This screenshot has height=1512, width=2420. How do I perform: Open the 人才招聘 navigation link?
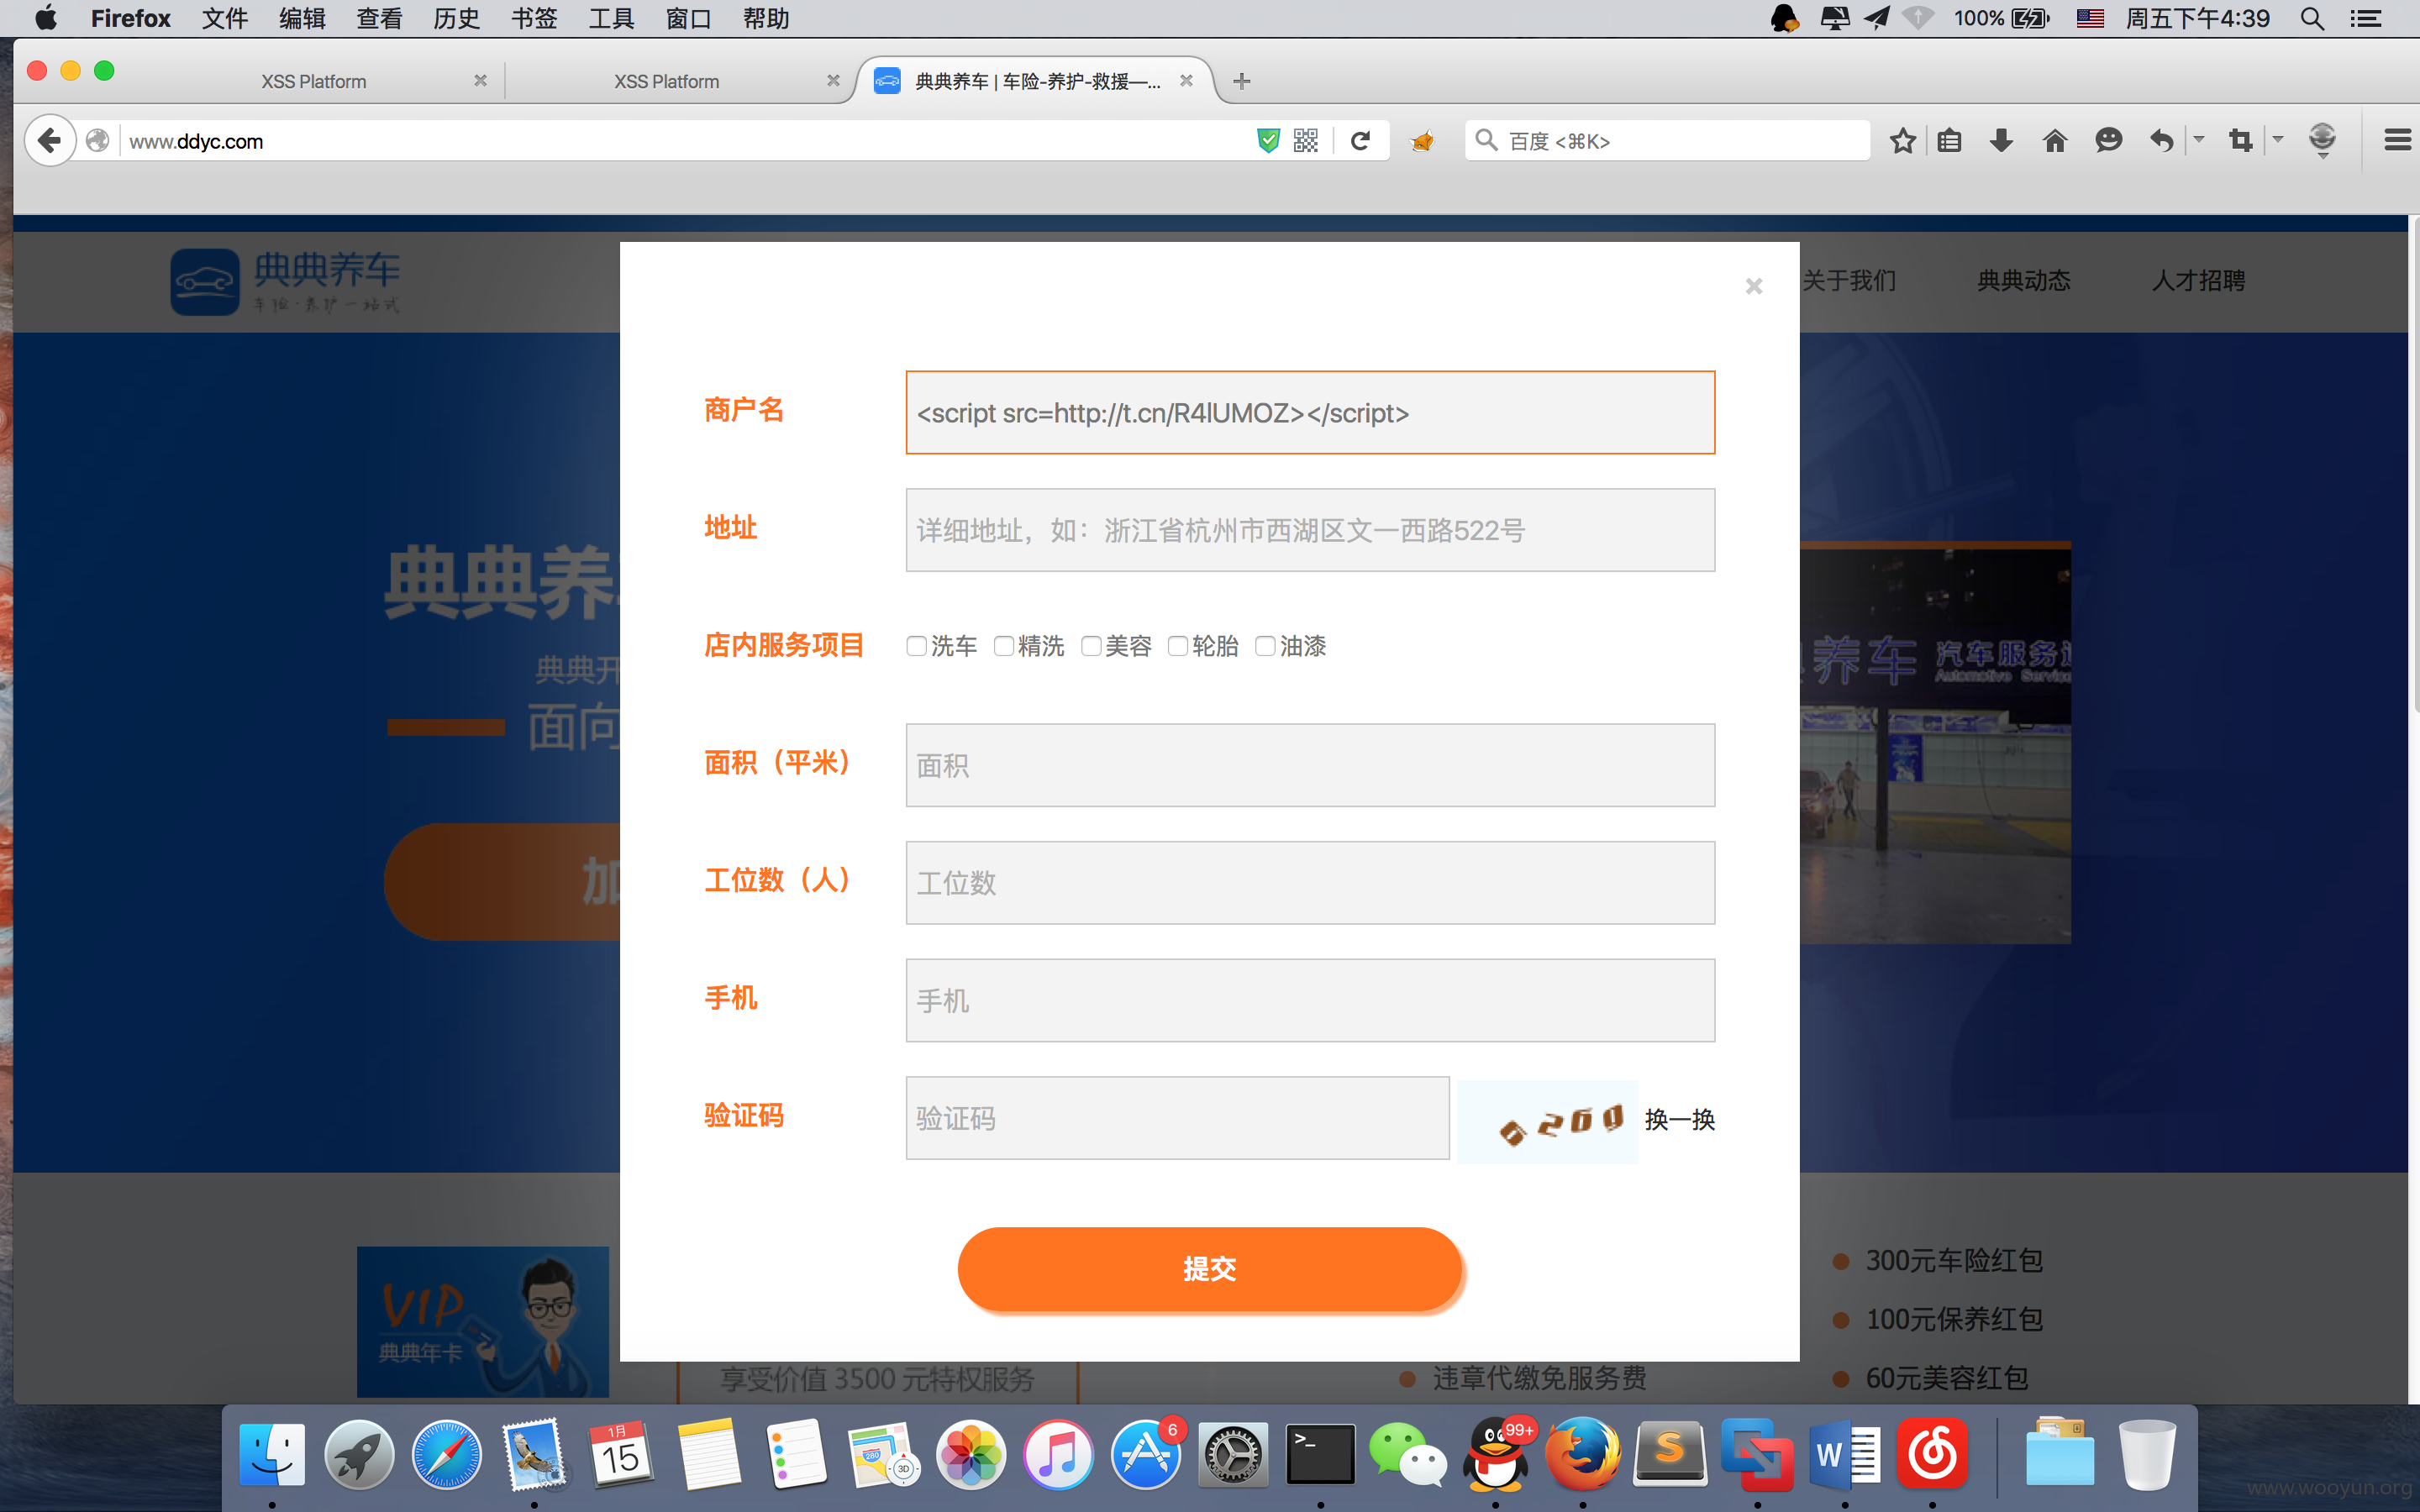pyautogui.click(x=2198, y=281)
